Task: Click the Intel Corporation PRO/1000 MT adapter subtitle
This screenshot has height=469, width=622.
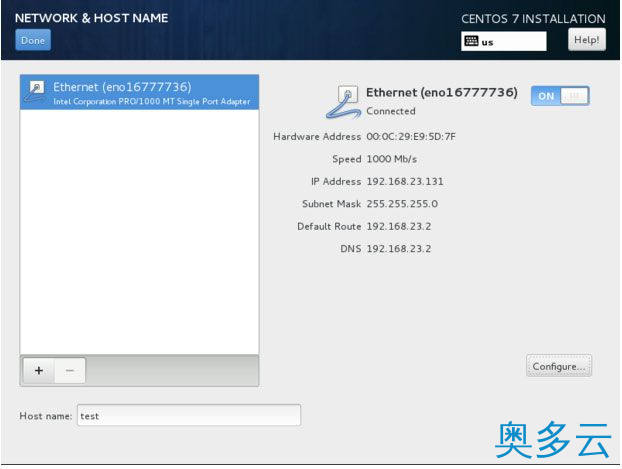Action: (152, 102)
